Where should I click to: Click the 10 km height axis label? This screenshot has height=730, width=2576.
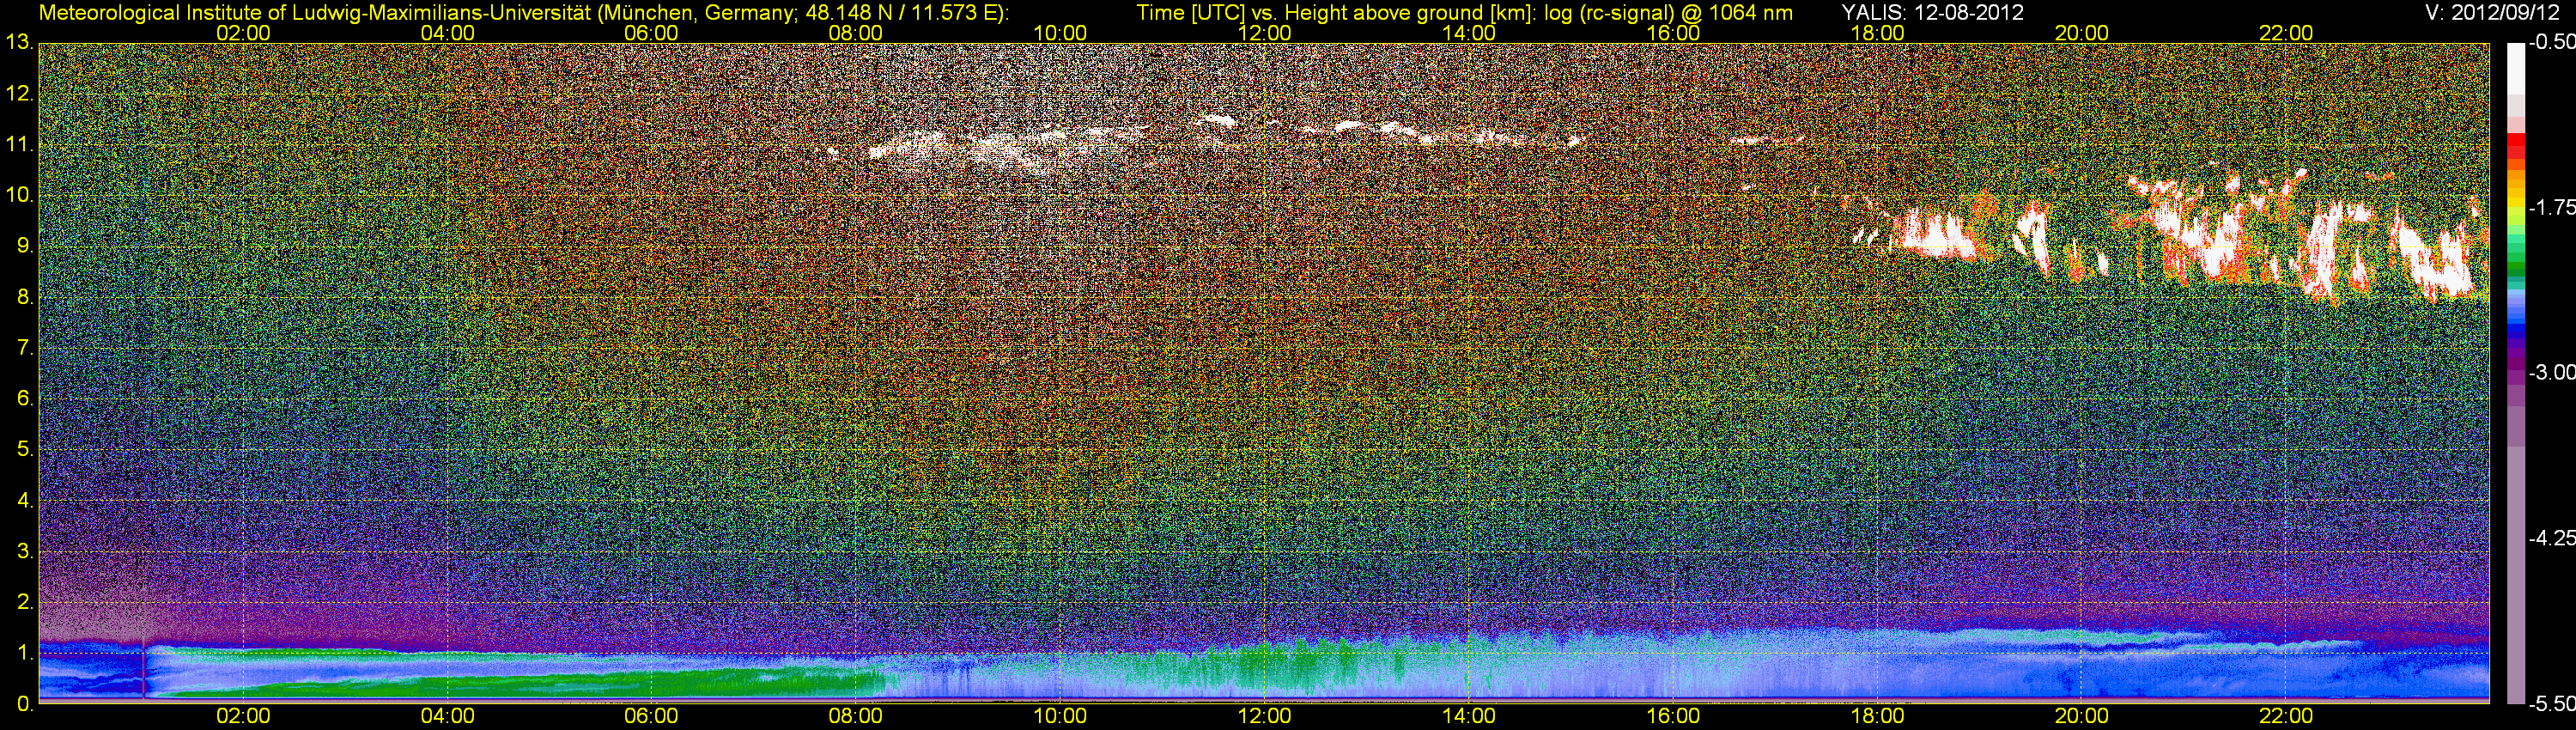(x=19, y=195)
